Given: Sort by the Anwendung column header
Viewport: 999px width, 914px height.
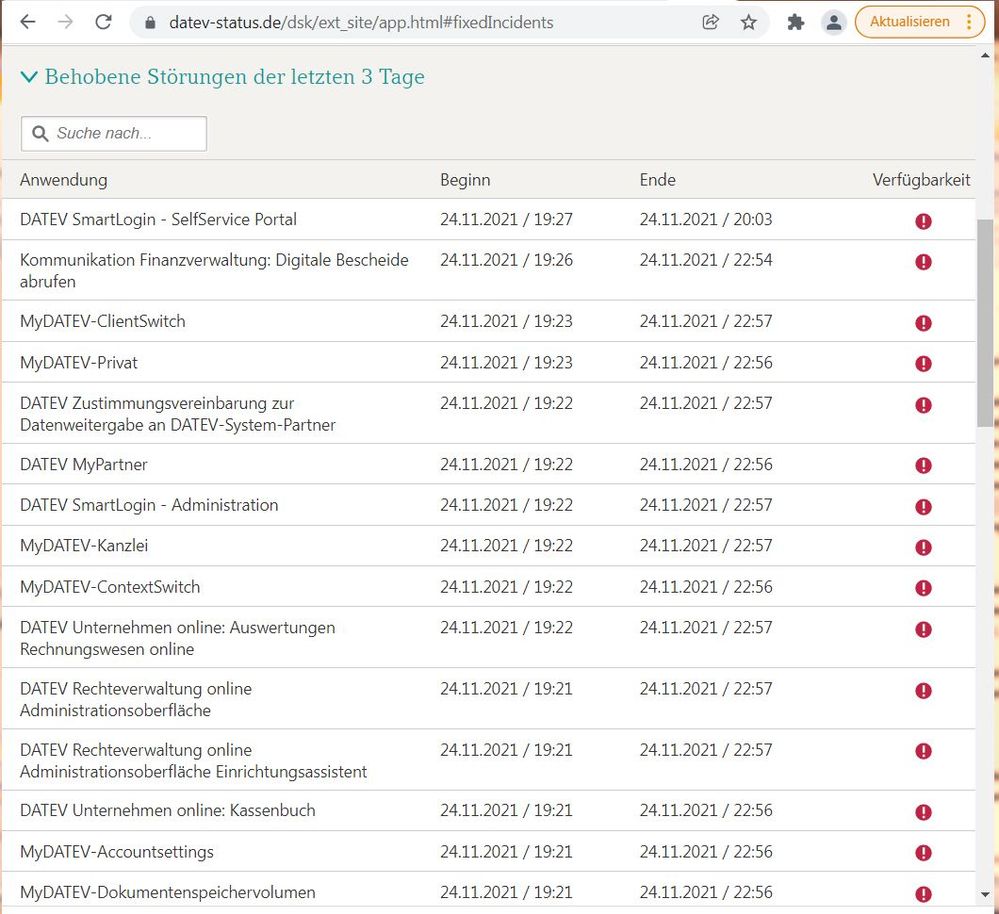Looking at the screenshot, I should [64, 180].
